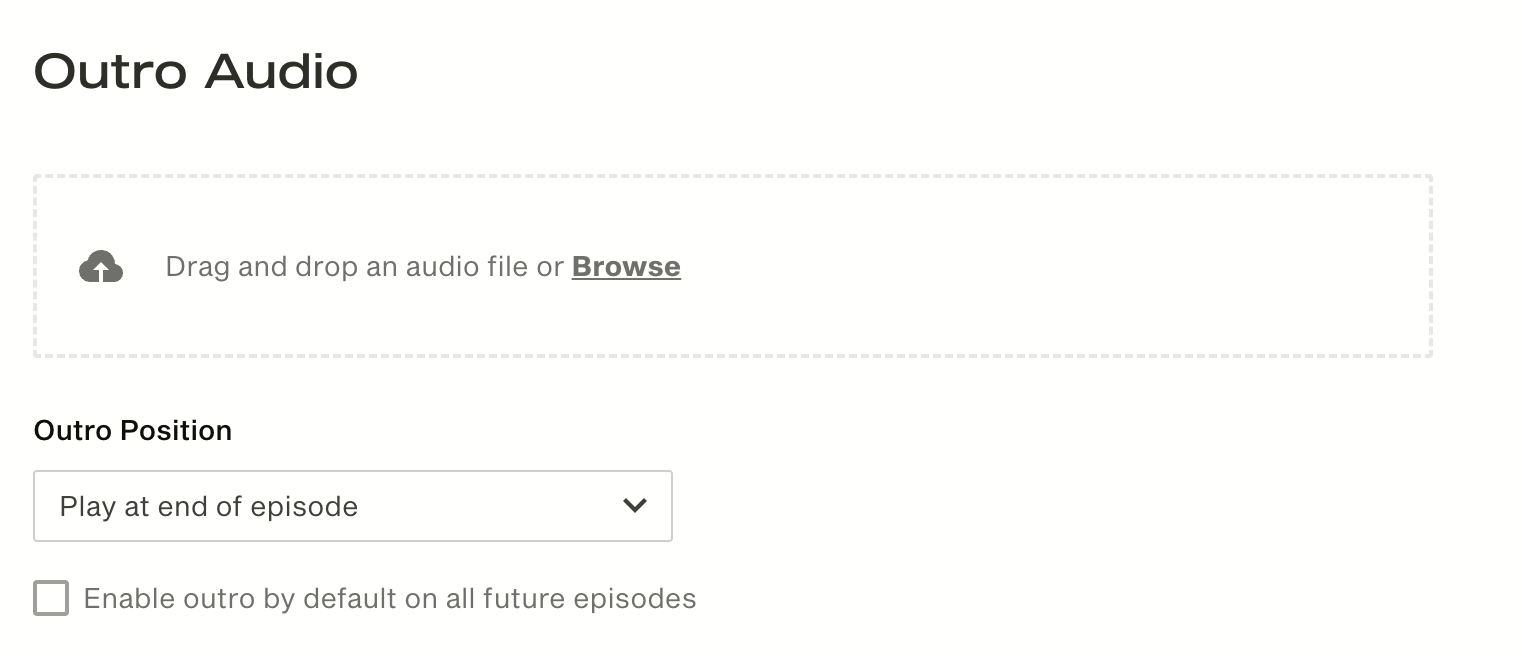Open the Outro Position dropdown
Screen dimensions: 1522x656
click(x=353, y=506)
